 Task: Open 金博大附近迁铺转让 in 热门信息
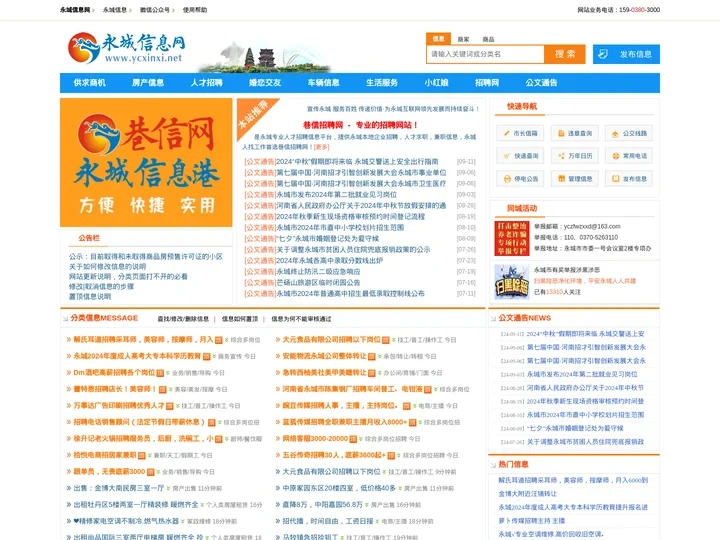(528, 494)
